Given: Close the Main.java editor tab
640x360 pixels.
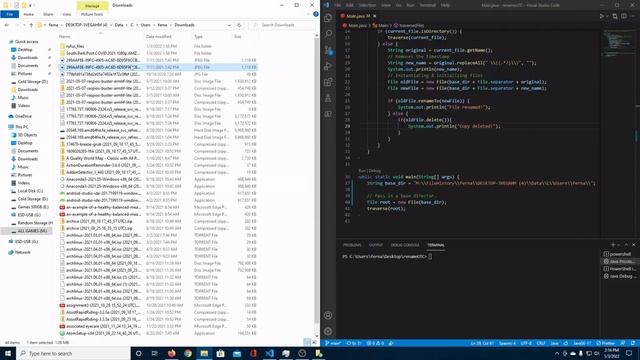Looking at the screenshot, I should (x=374, y=16).
